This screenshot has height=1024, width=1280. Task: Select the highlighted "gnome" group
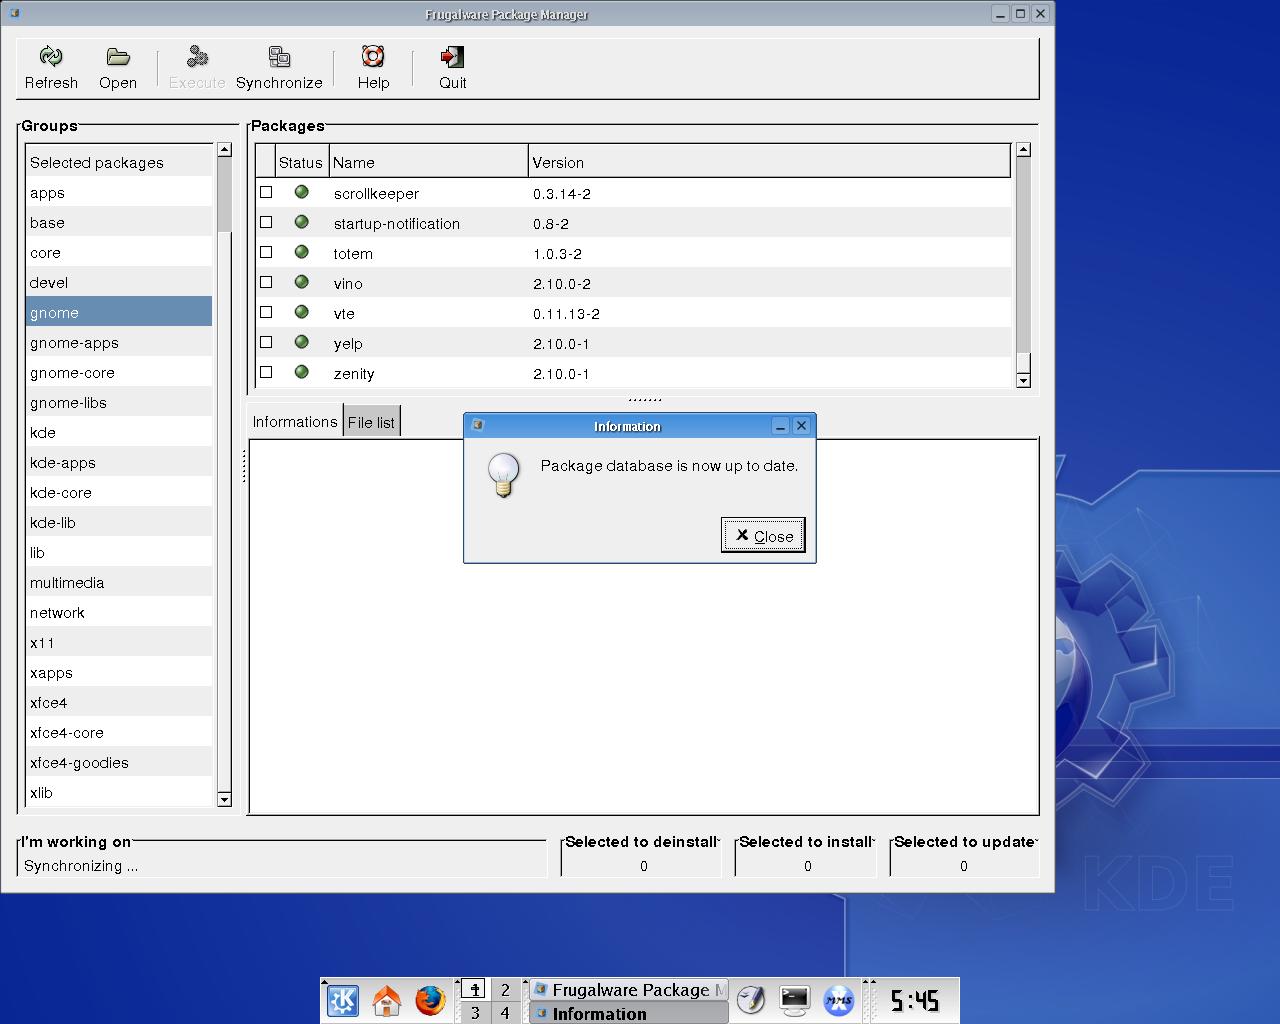coord(119,312)
